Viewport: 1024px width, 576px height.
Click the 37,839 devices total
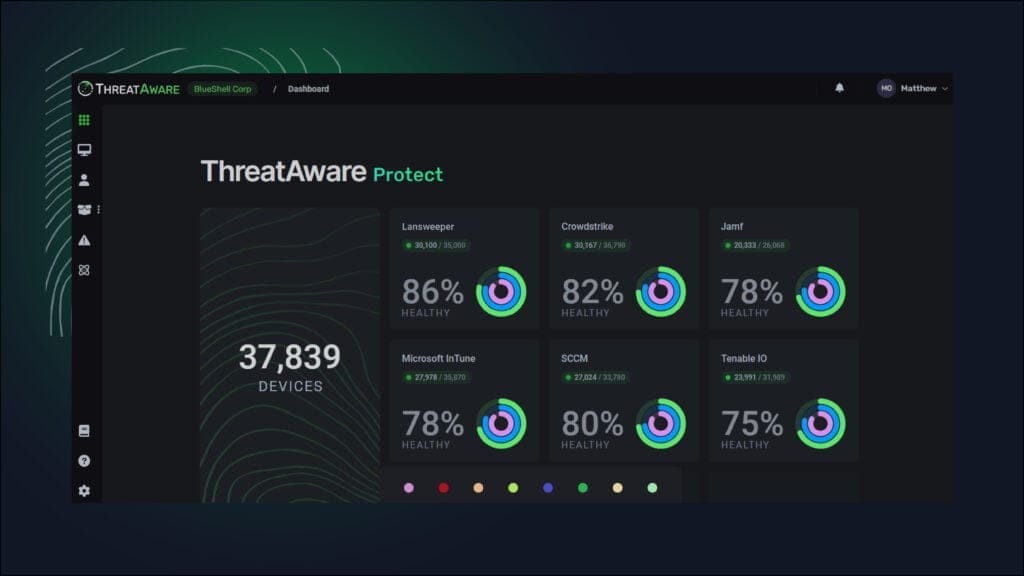click(x=289, y=357)
